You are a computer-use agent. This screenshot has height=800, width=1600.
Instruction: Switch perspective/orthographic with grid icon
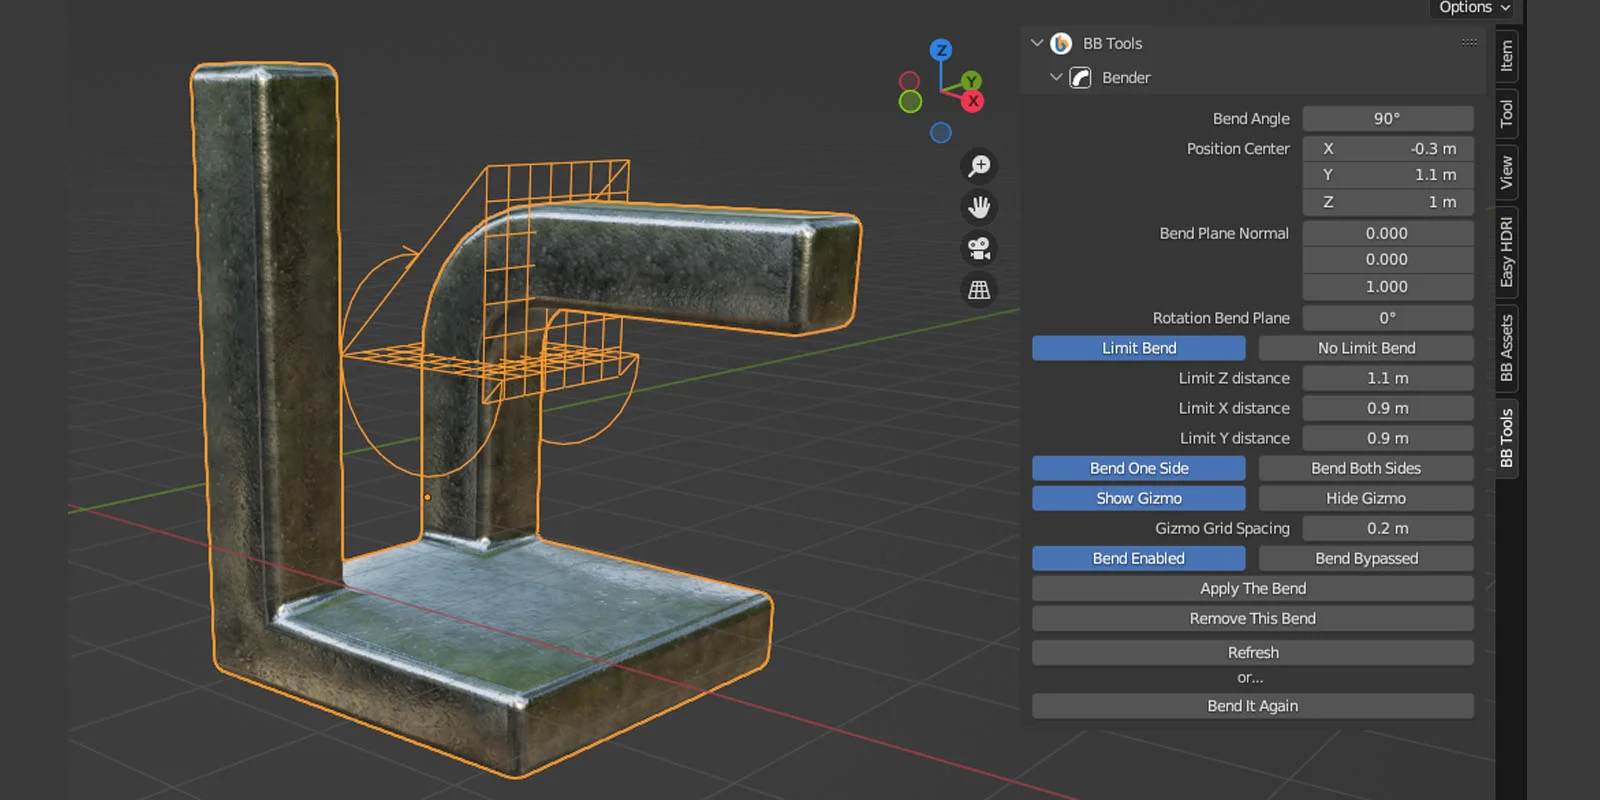[x=979, y=290]
